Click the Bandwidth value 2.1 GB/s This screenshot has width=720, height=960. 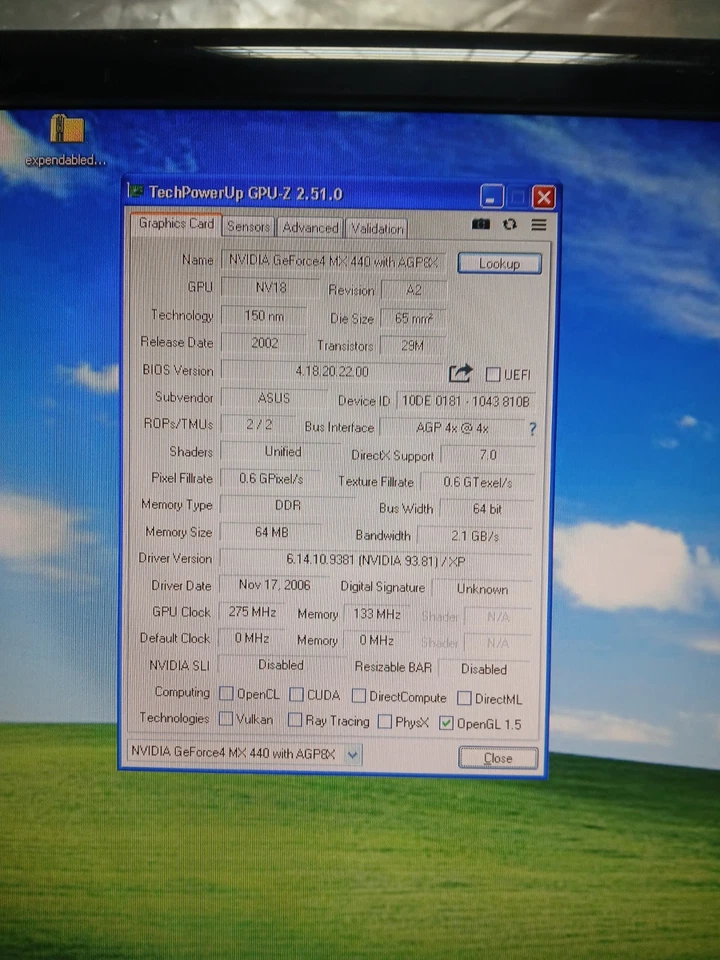point(475,536)
